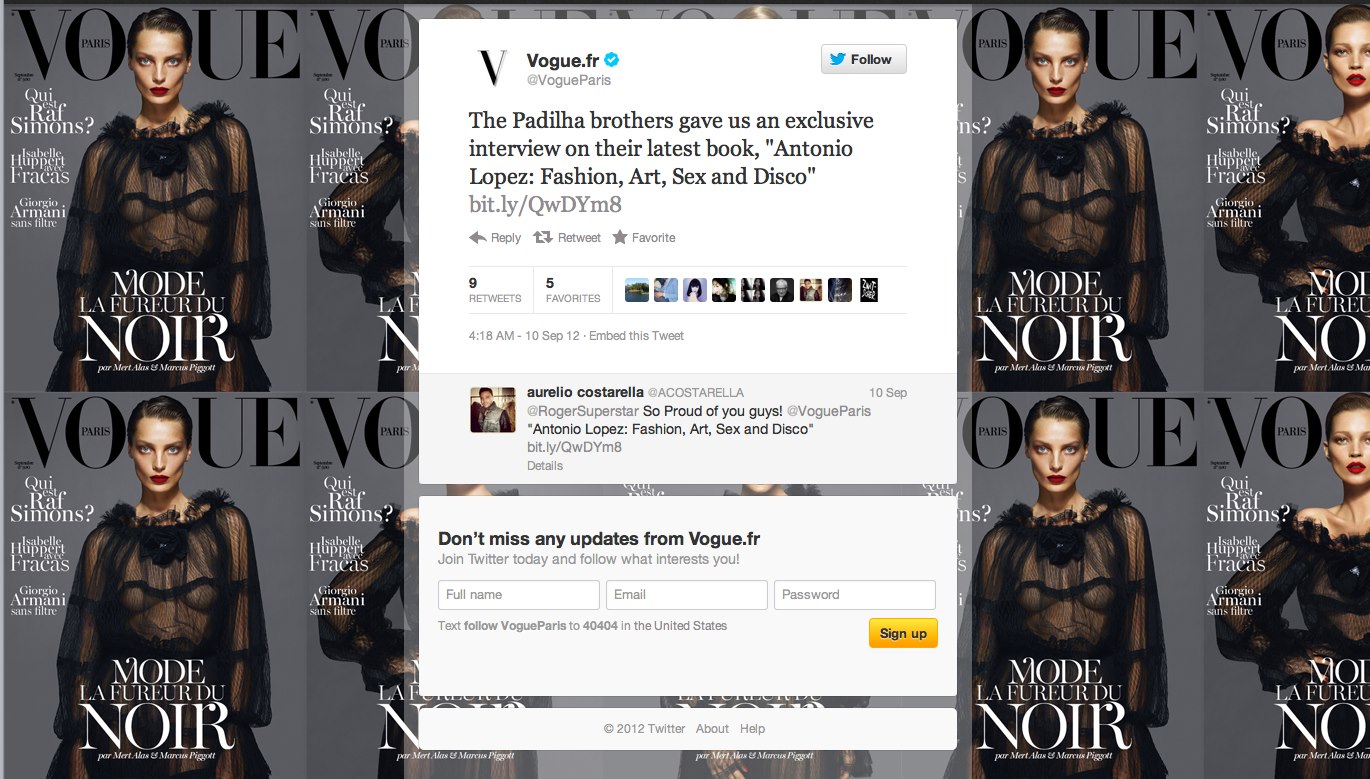Click the @VogueParis handle under the account name
This screenshot has height=779, width=1370.
click(569, 80)
